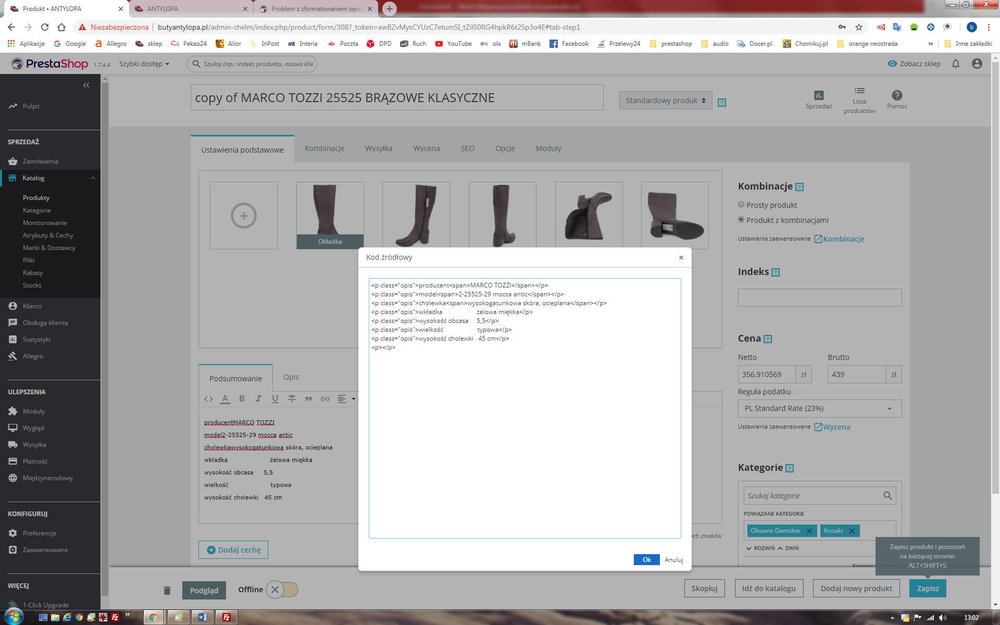The width and height of the screenshot is (1000, 625).
Task: Toggle italic in the summary editor
Action: pyautogui.click(x=258, y=399)
